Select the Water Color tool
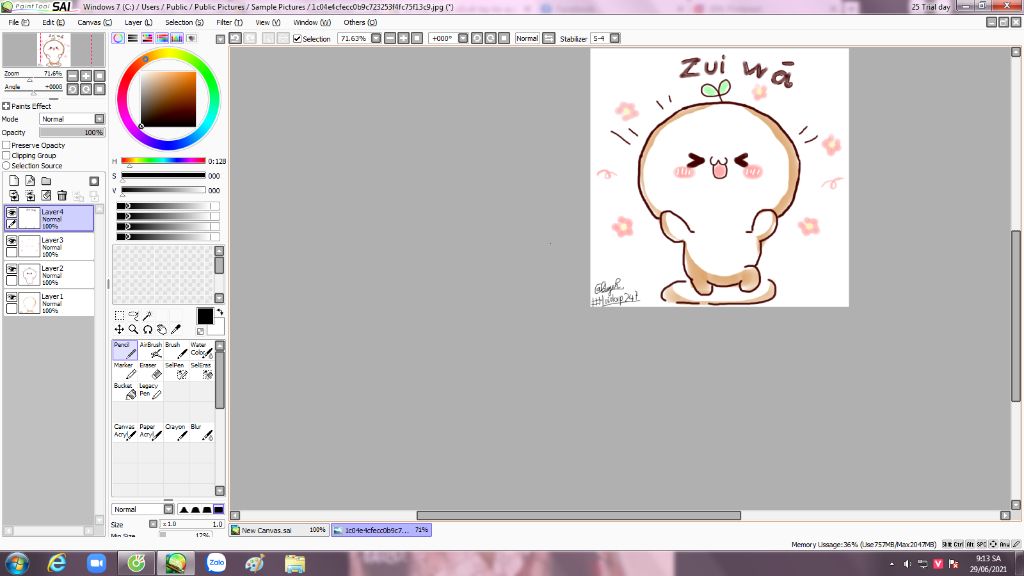The width and height of the screenshot is (1024, 576). tap(201, 350)
